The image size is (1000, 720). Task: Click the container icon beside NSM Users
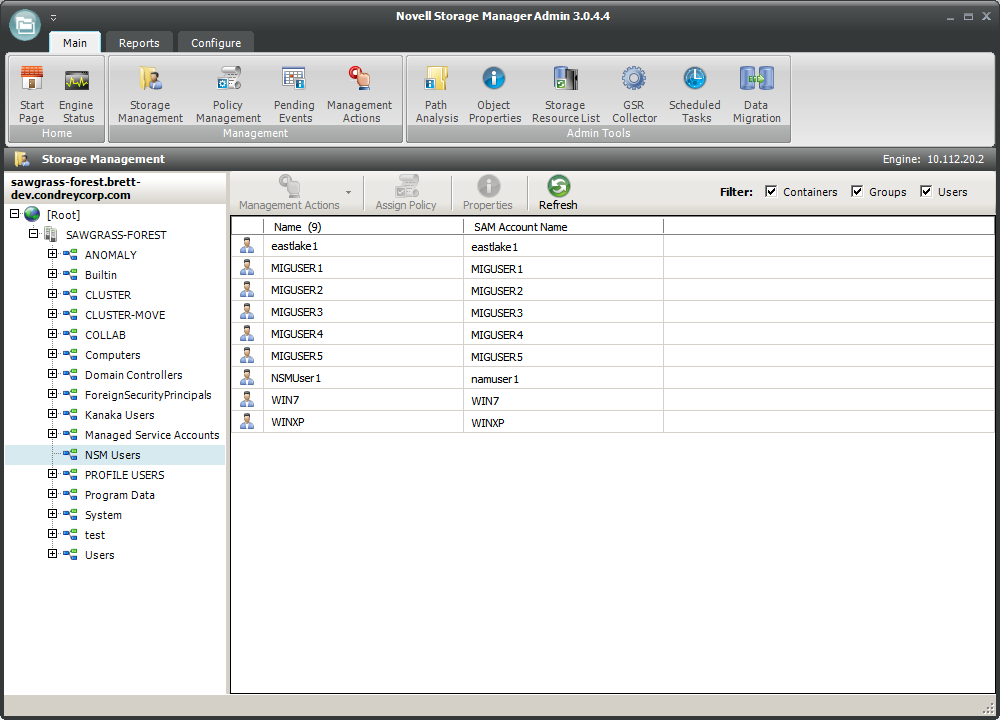click(x=70, y=455)
